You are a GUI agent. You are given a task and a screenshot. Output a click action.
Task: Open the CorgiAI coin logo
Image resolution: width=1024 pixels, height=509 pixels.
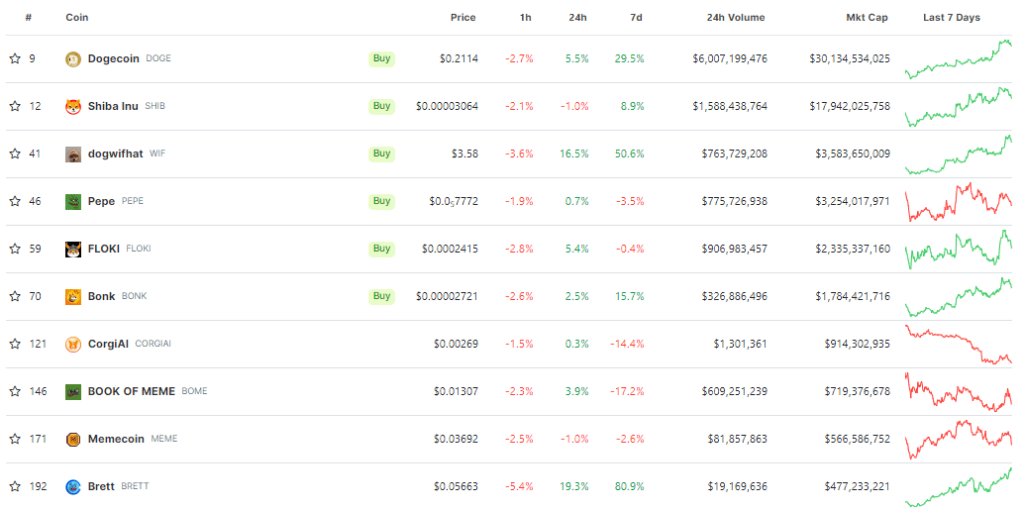click(x=73, y=344)
